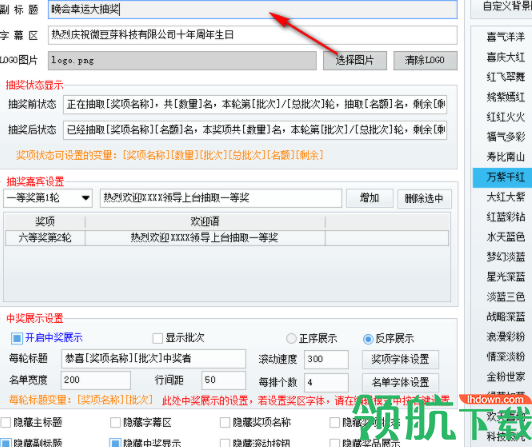Click the 名单宽度 value field
Image resolution: width=532 pixels, height=447 pixels.
click(96, 380)
